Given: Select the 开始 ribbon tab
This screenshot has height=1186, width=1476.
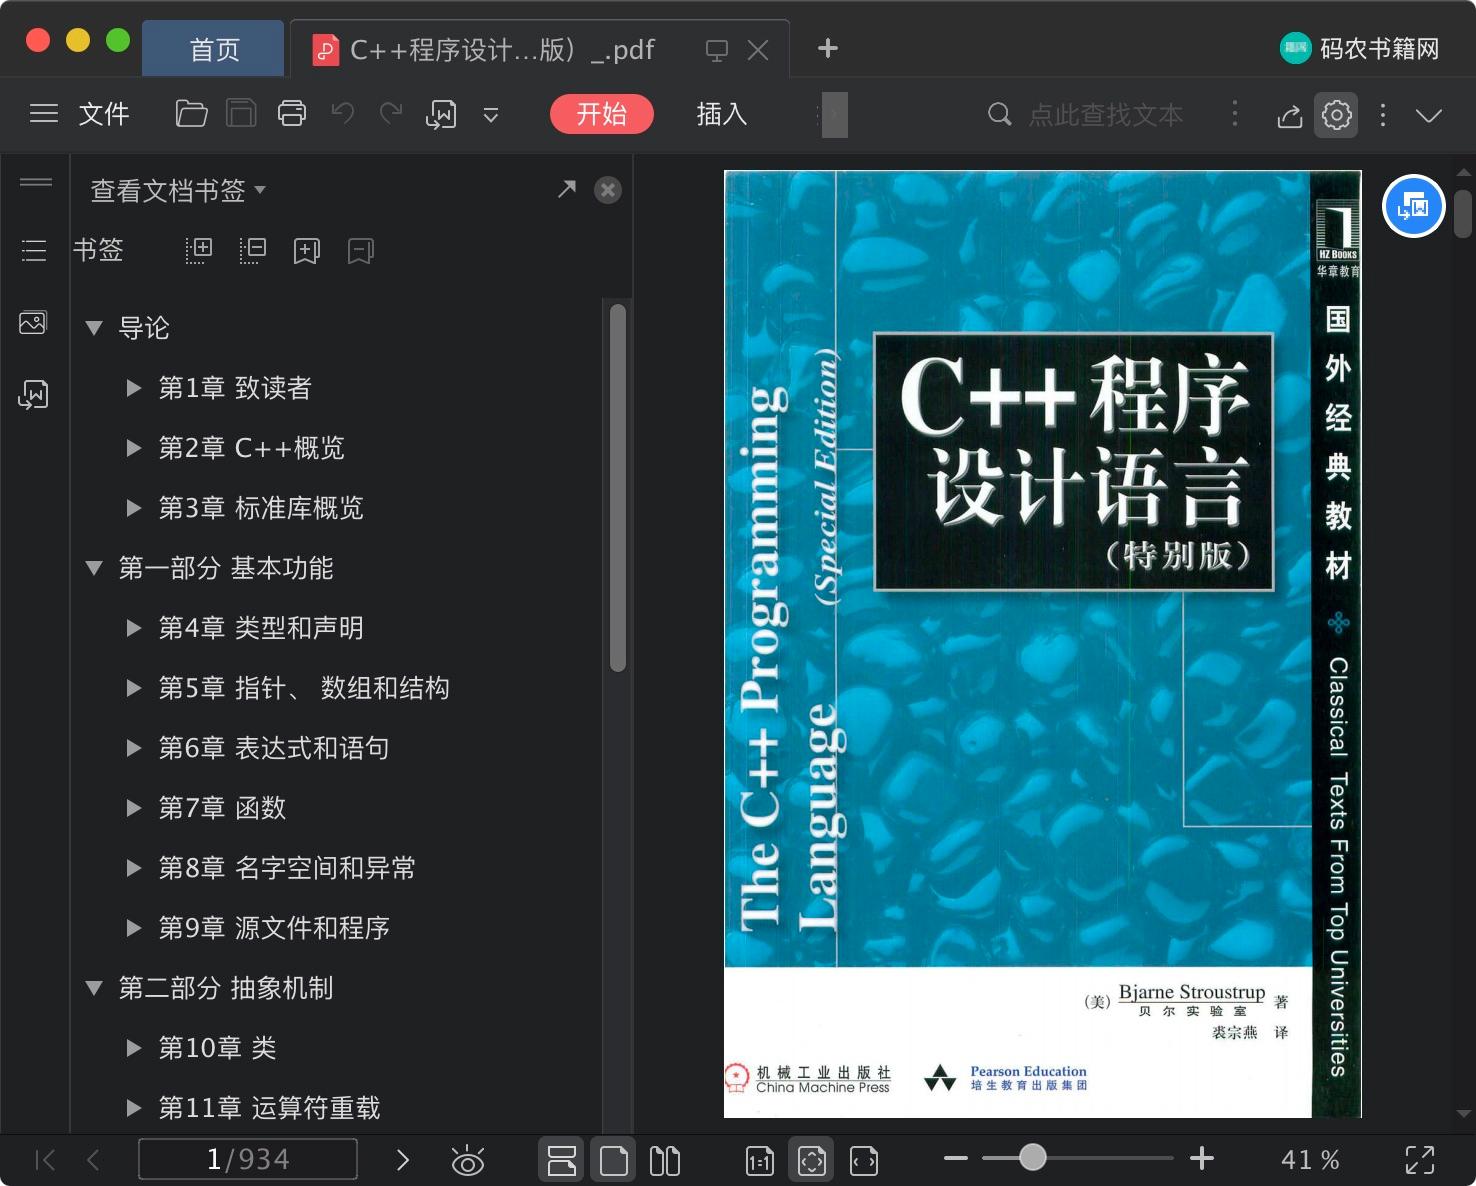Looking at the screenshot, I should [601, 114].
